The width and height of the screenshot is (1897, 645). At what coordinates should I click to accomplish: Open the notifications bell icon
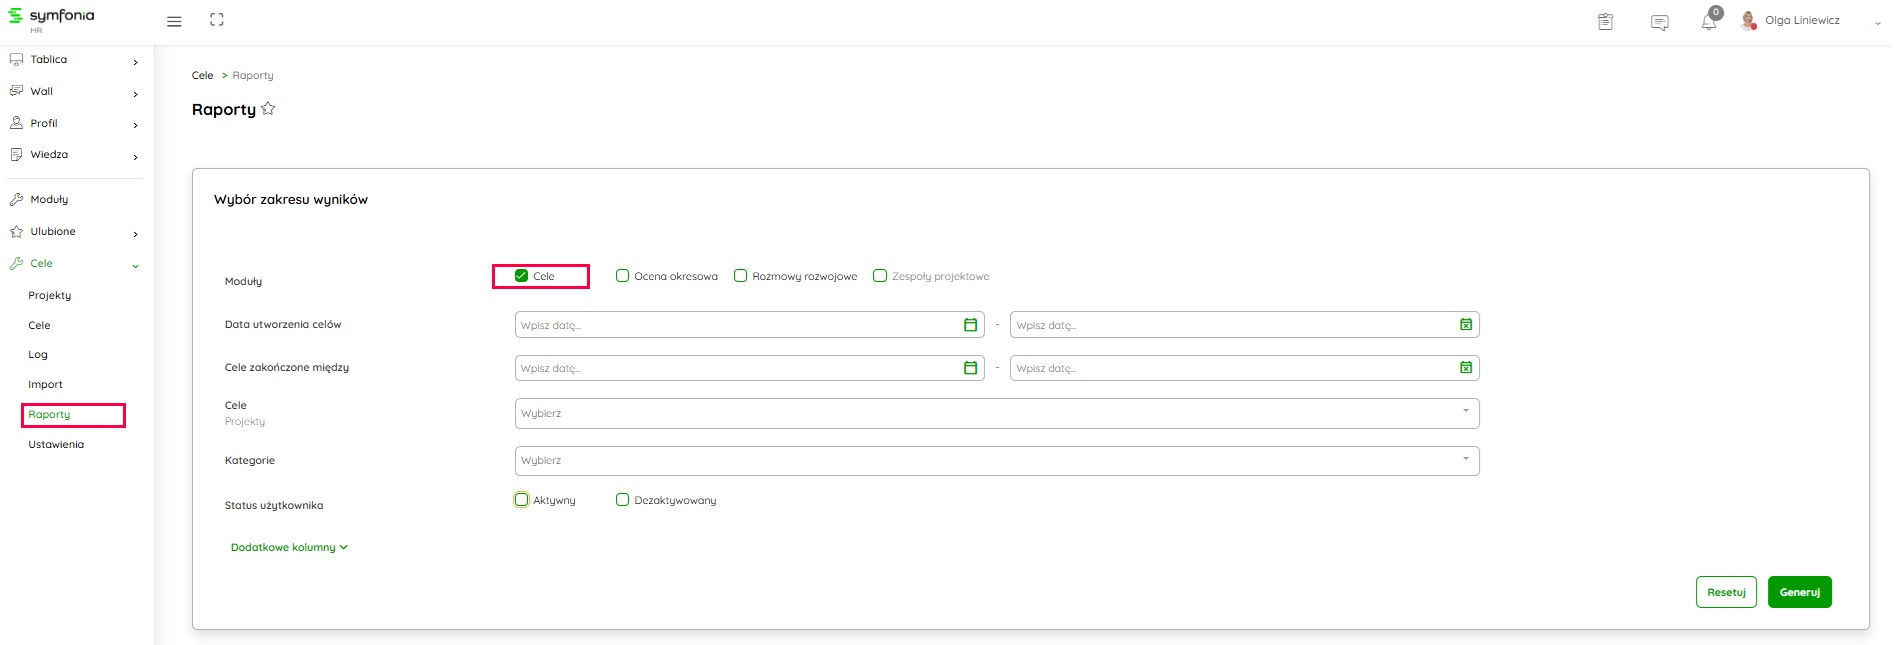(1708, 22)
